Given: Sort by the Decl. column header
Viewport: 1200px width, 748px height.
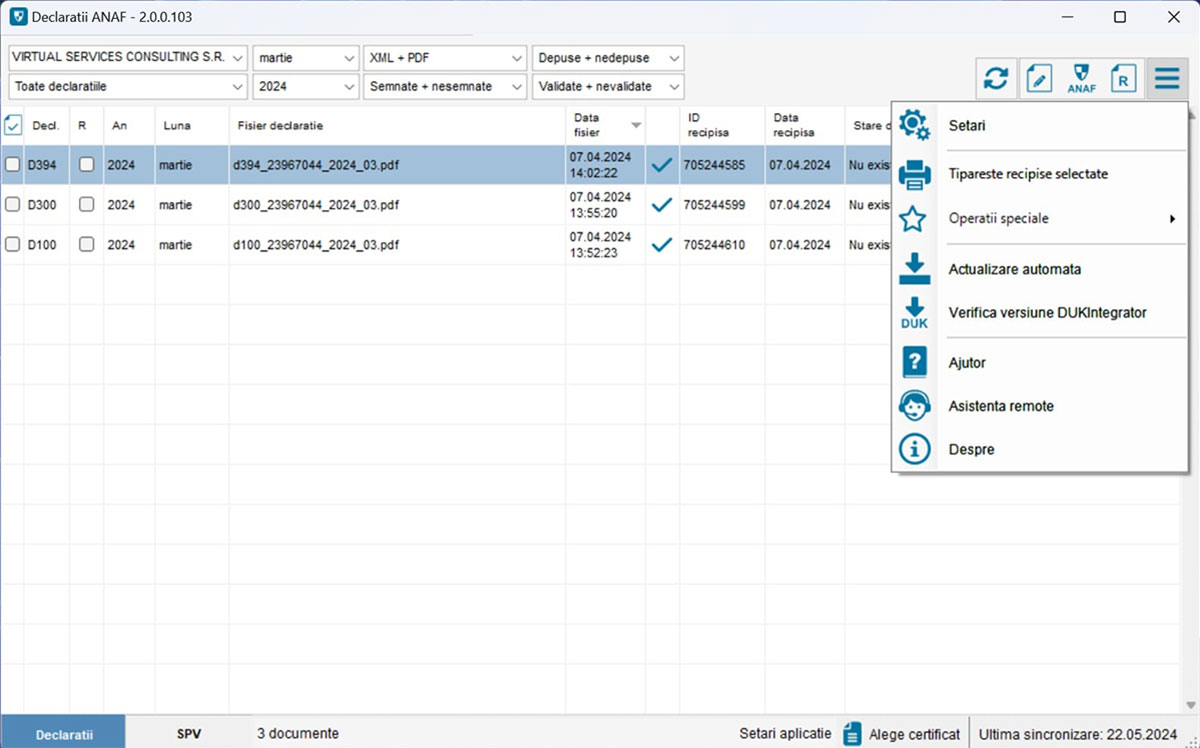Looking at the screenshot, I should coord(46,126).
